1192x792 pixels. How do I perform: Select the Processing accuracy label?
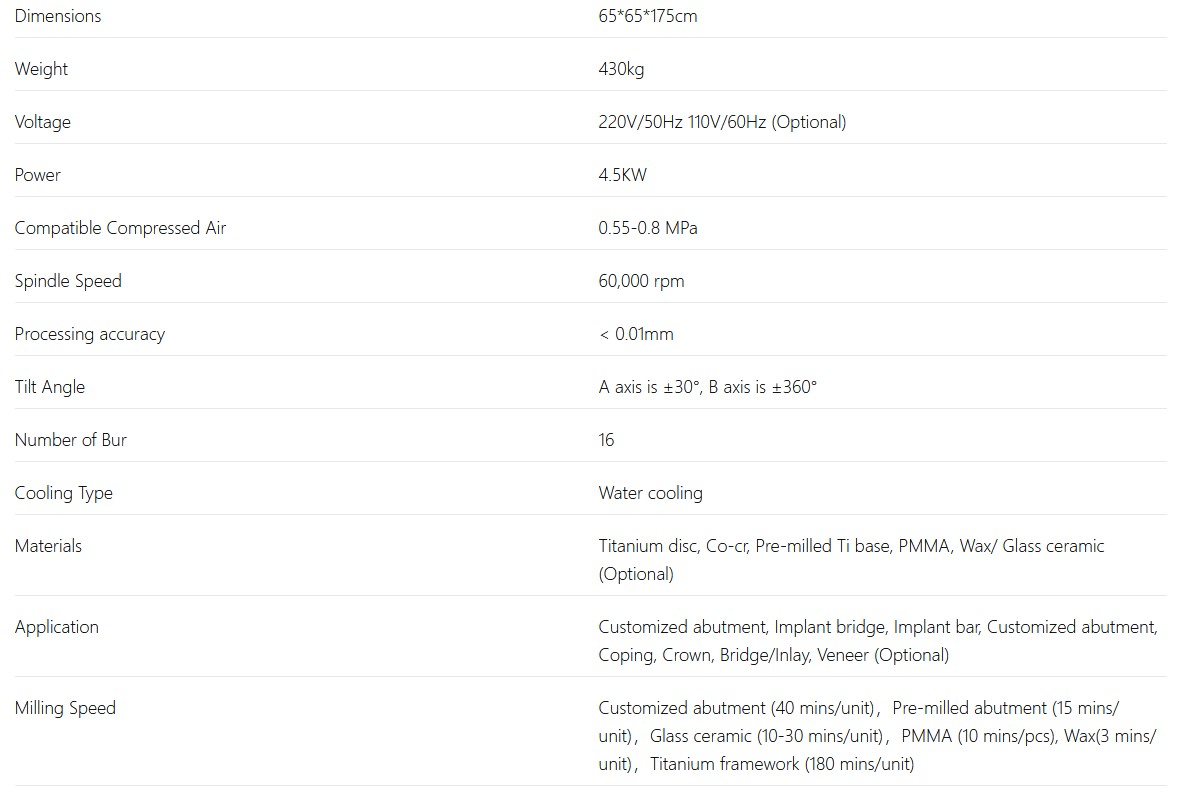(89, 334)
